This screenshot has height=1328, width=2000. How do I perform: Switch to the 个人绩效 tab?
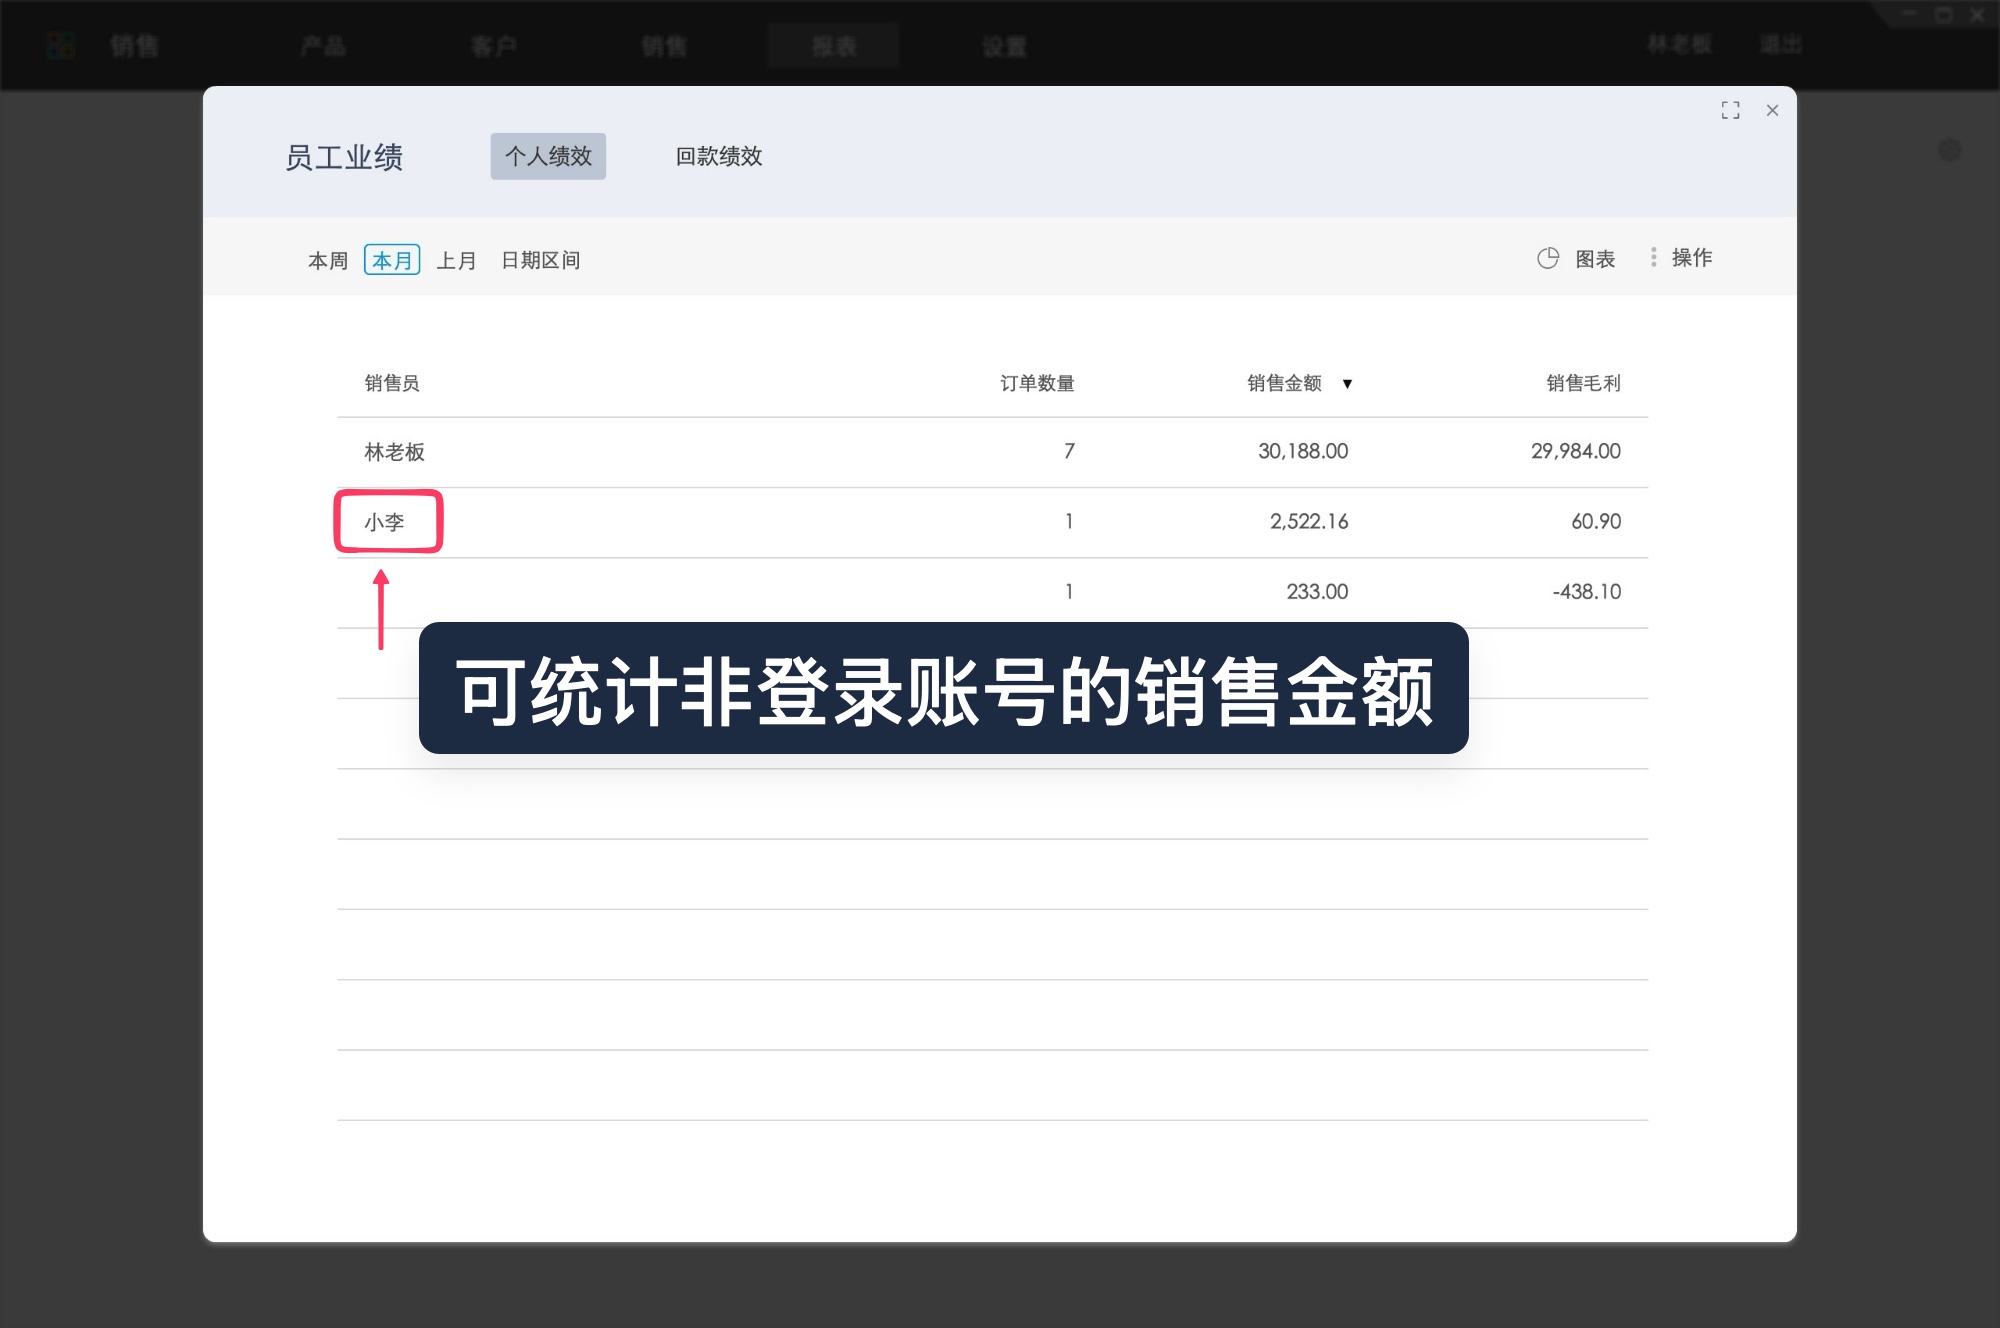(x=548, y=157)
